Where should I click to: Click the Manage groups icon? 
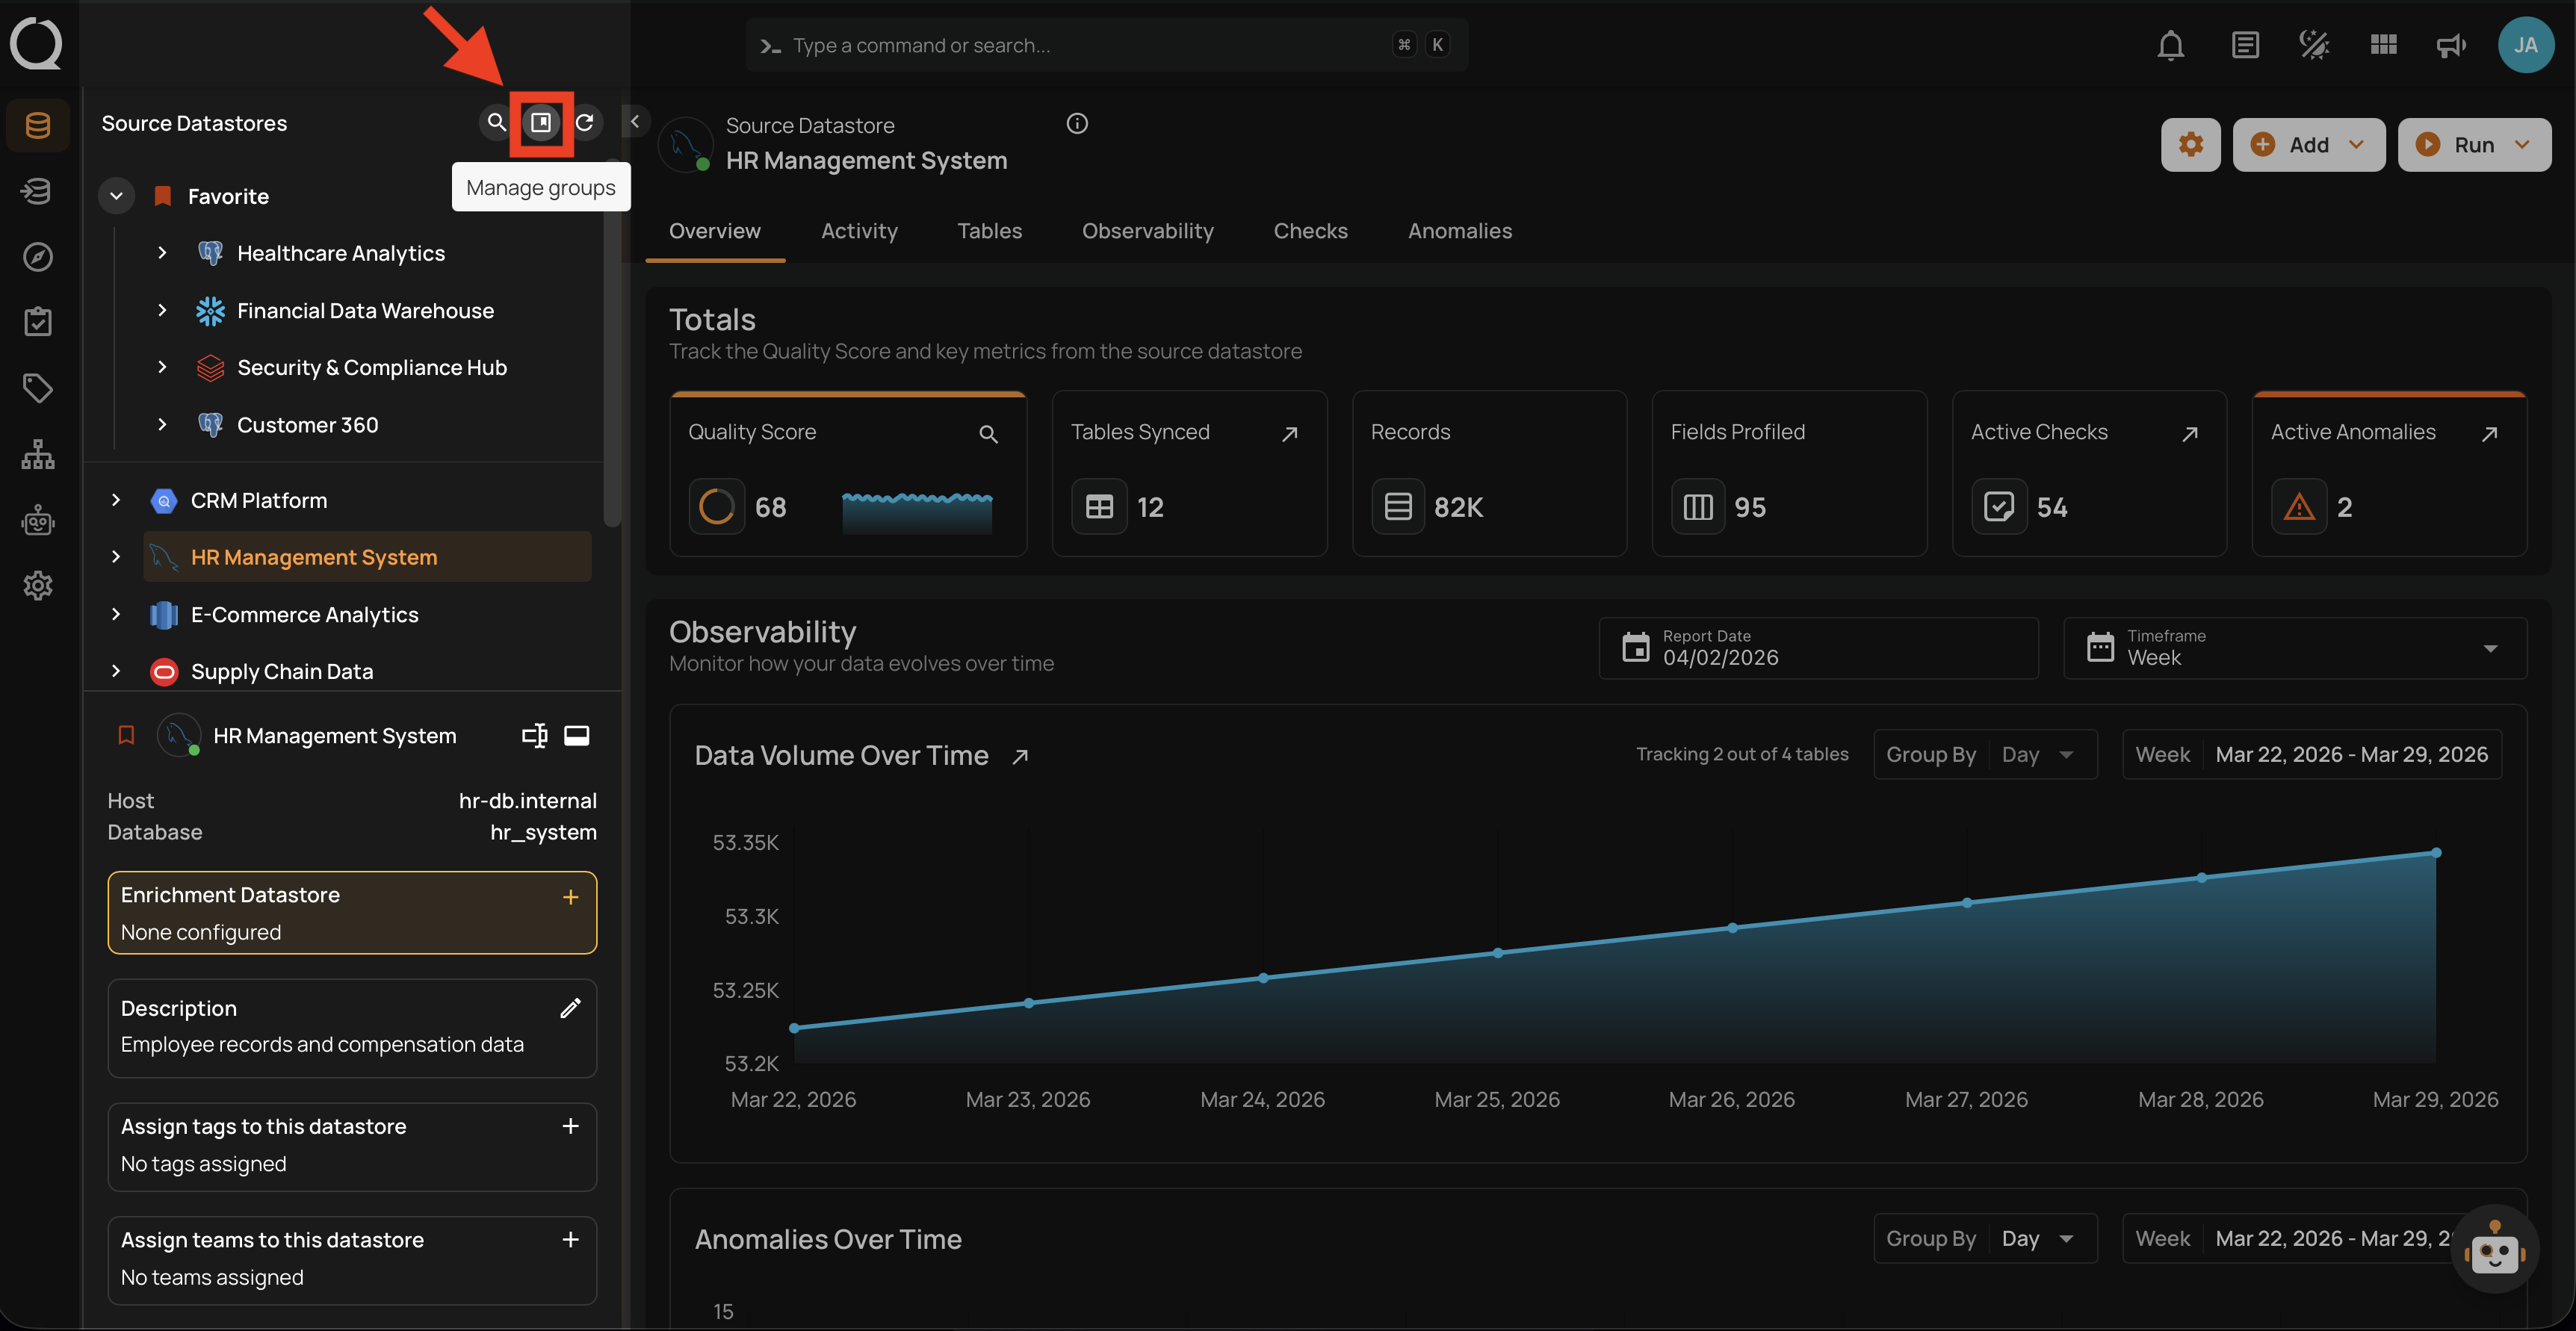coord(541,122)
